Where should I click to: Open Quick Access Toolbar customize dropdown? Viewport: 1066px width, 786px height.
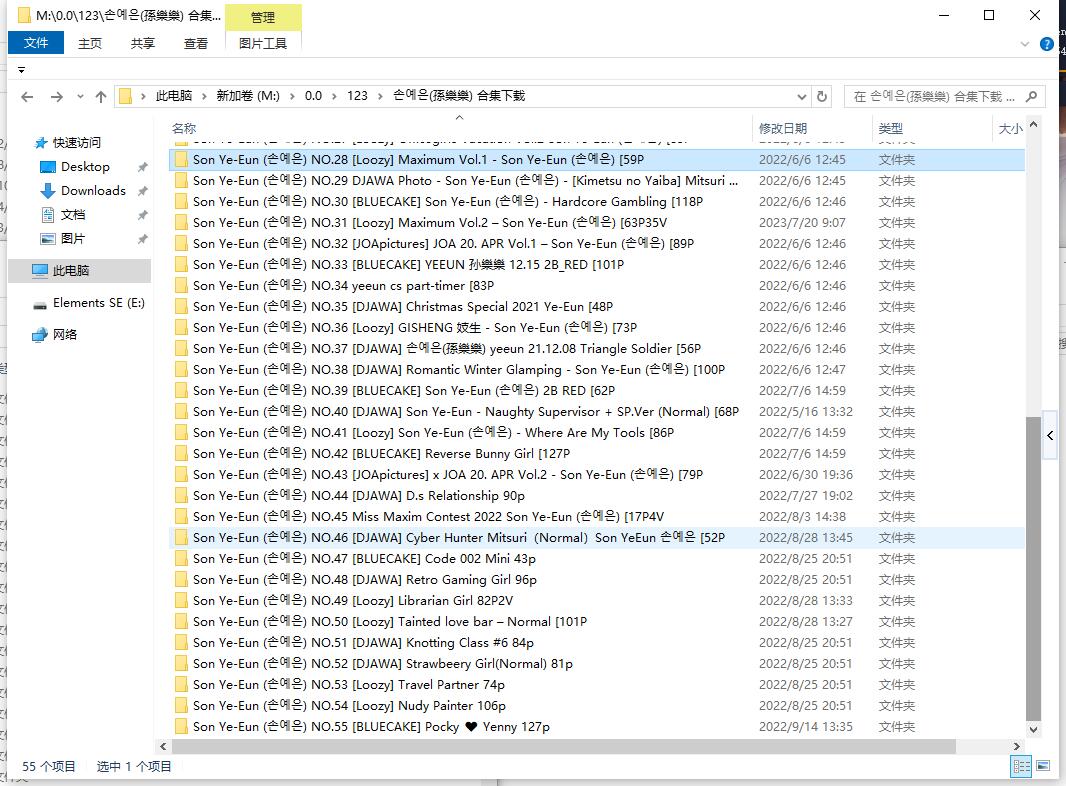point(22,70)
